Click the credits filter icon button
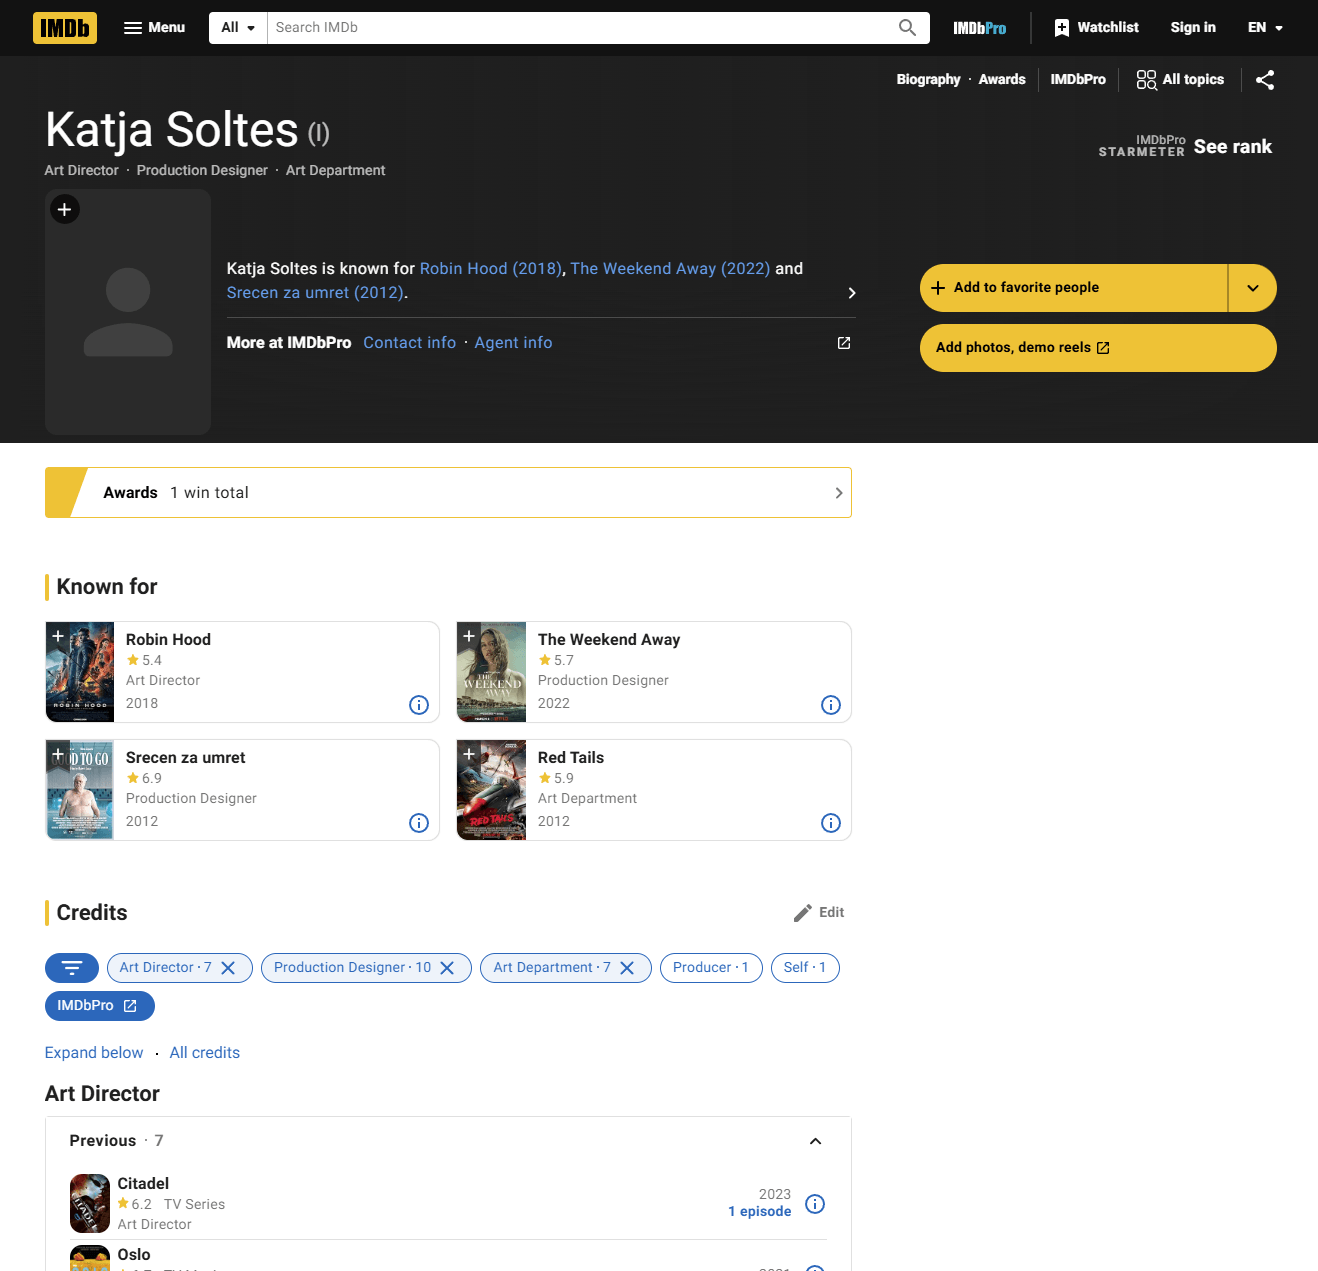Viewport: 1318px width, 1271px height. (x=72, y=968)
